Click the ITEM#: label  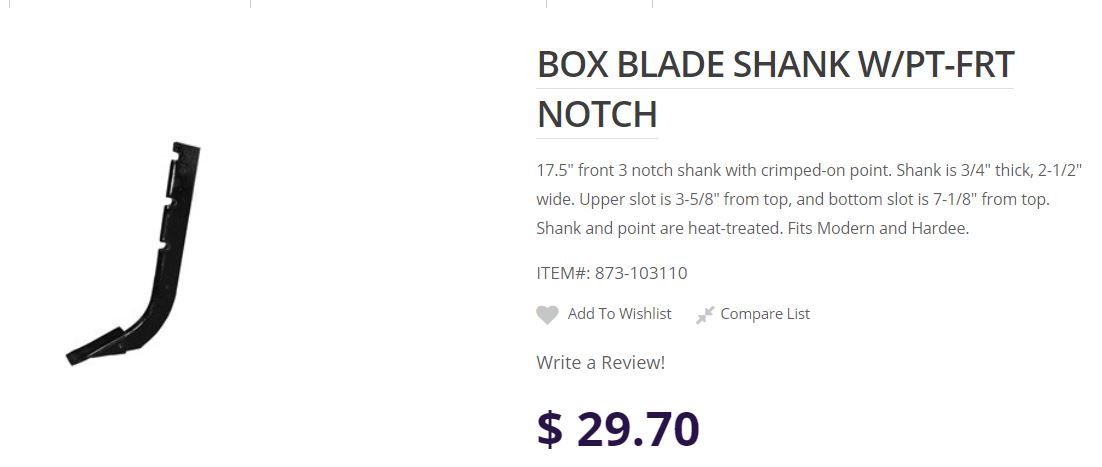coord(563,273)
